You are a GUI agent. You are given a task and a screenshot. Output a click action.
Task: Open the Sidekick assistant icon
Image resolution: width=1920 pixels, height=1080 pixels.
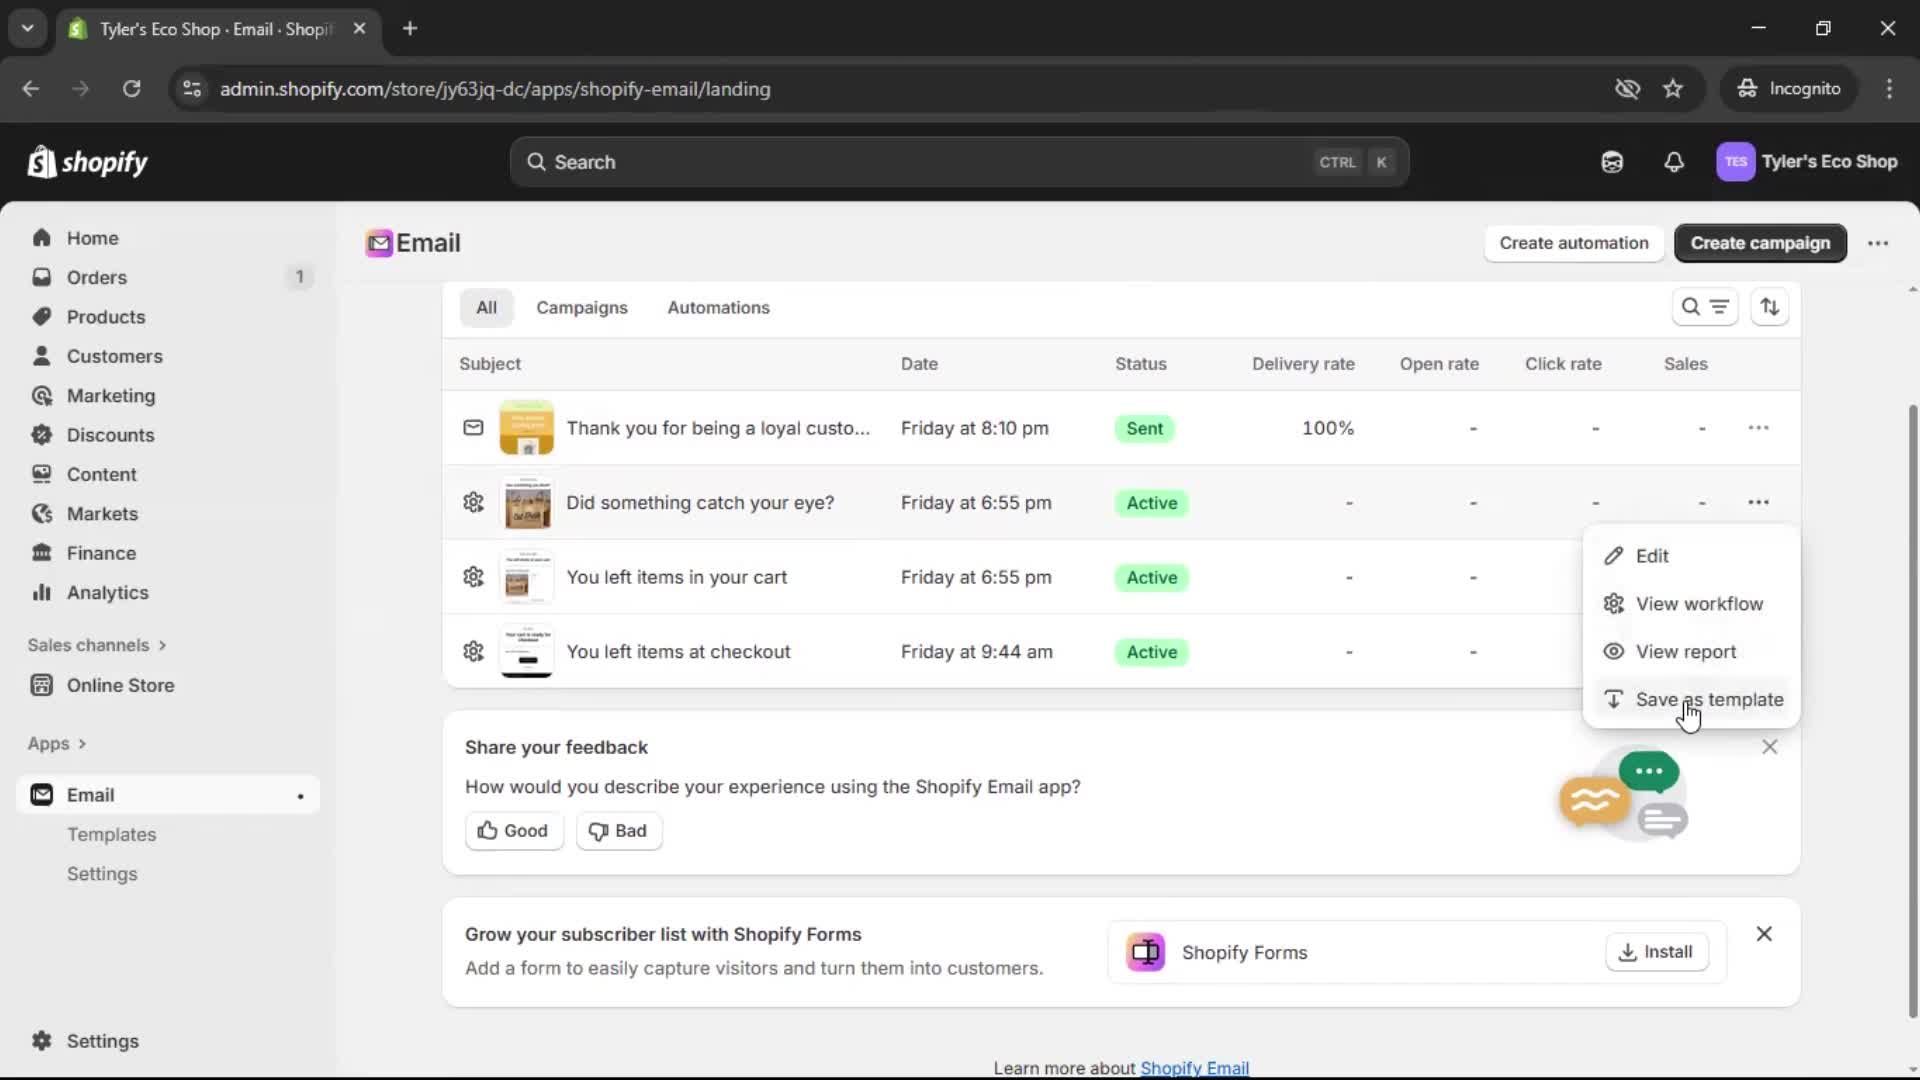click(x=1612, y=162)
